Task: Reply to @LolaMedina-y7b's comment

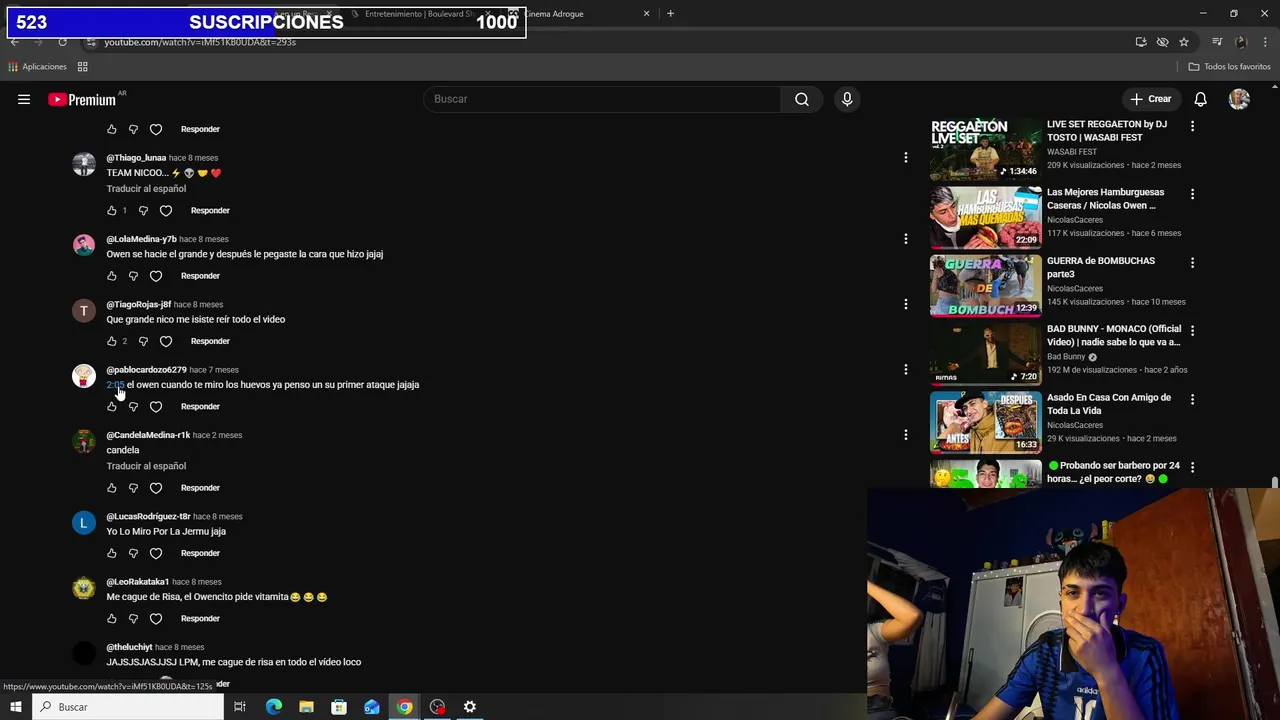Action: [x=200, y=276]
